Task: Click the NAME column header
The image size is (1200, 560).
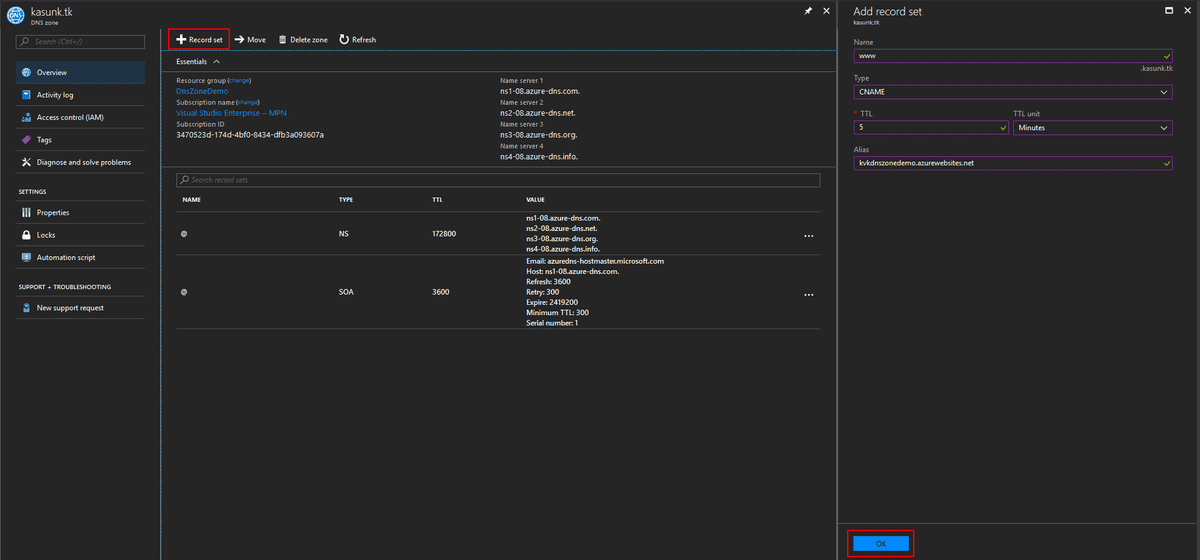Action: point(192,200)
